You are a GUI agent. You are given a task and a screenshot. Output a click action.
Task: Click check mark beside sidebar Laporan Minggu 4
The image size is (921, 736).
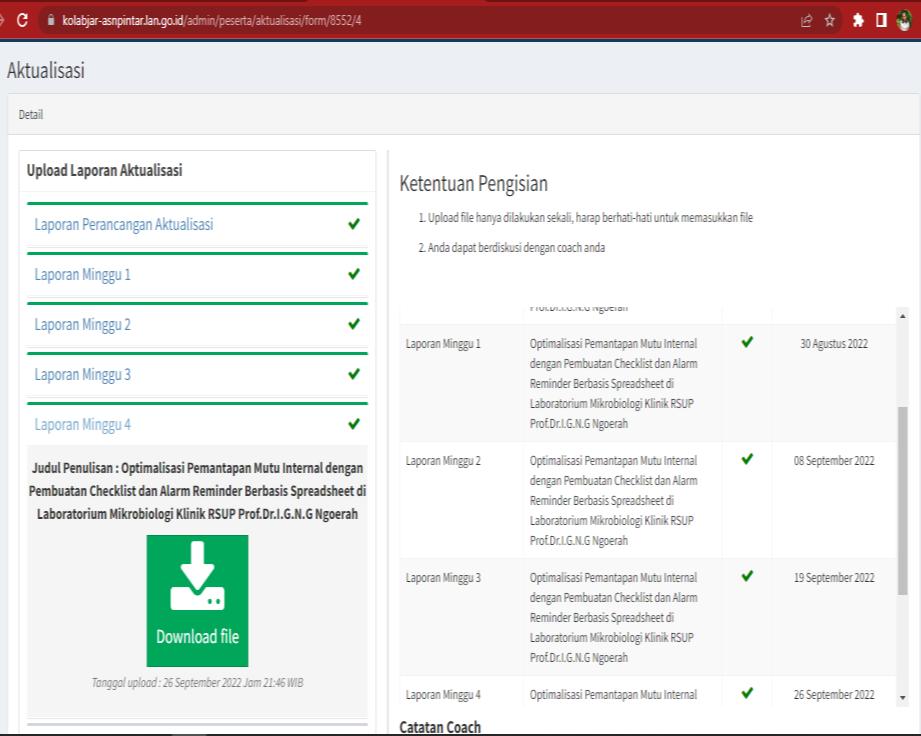click(x=354, y=424)
